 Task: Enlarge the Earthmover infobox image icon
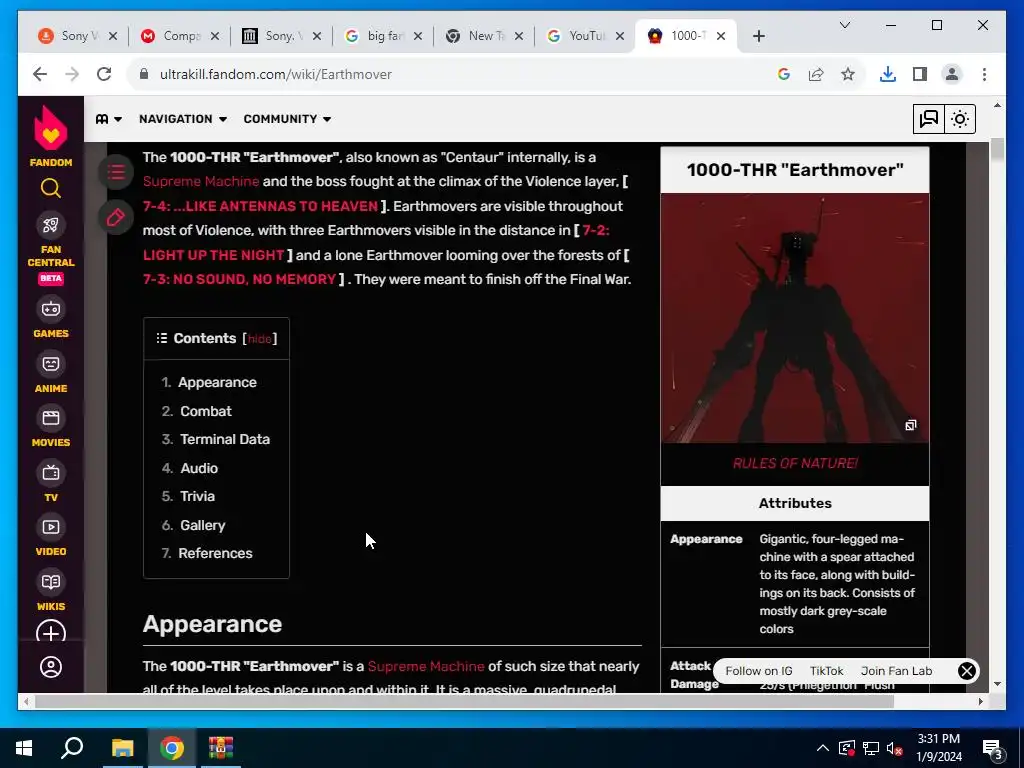pyautogui.click(x=911, y=425)
